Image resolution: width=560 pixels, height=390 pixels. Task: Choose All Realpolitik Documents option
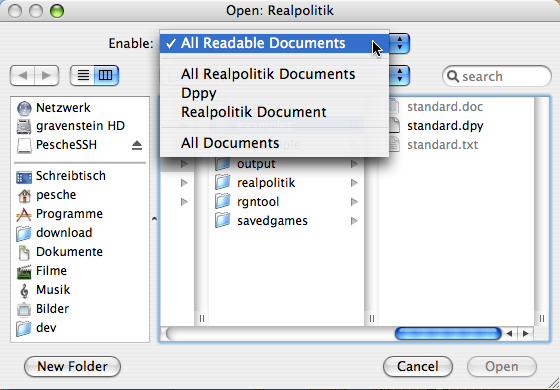pyautogui.click(x=274, y=74)
